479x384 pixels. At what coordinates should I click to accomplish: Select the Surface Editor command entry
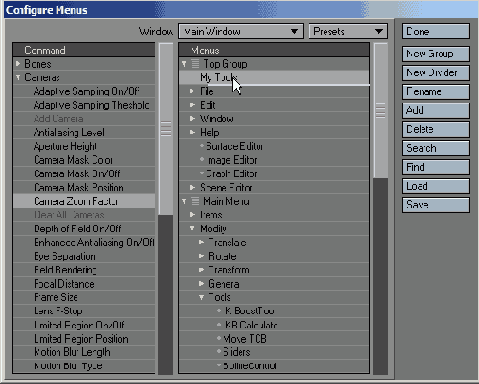274,146
